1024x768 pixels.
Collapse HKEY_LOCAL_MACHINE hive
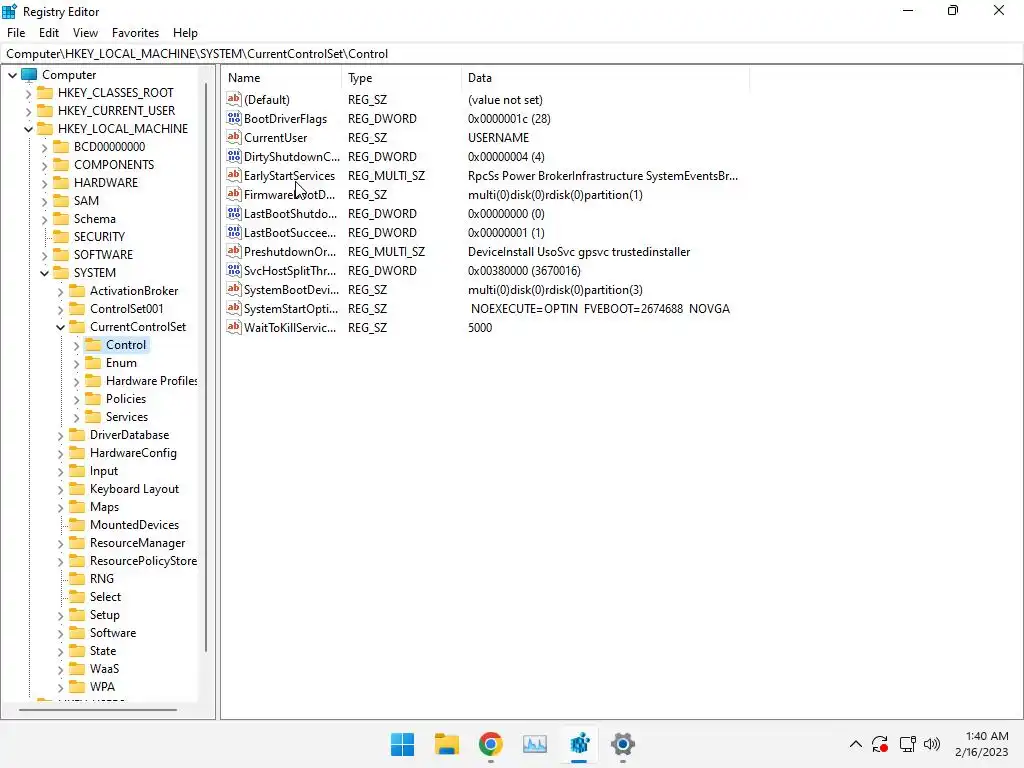(28, 129)
